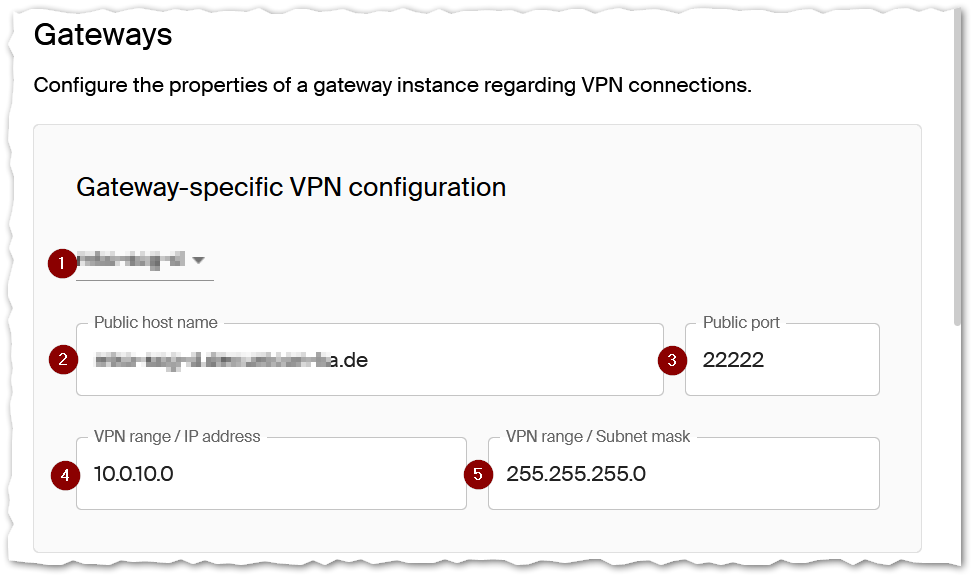
Task: Click the red number 3 callout marker
Action: tap(672, 360)
